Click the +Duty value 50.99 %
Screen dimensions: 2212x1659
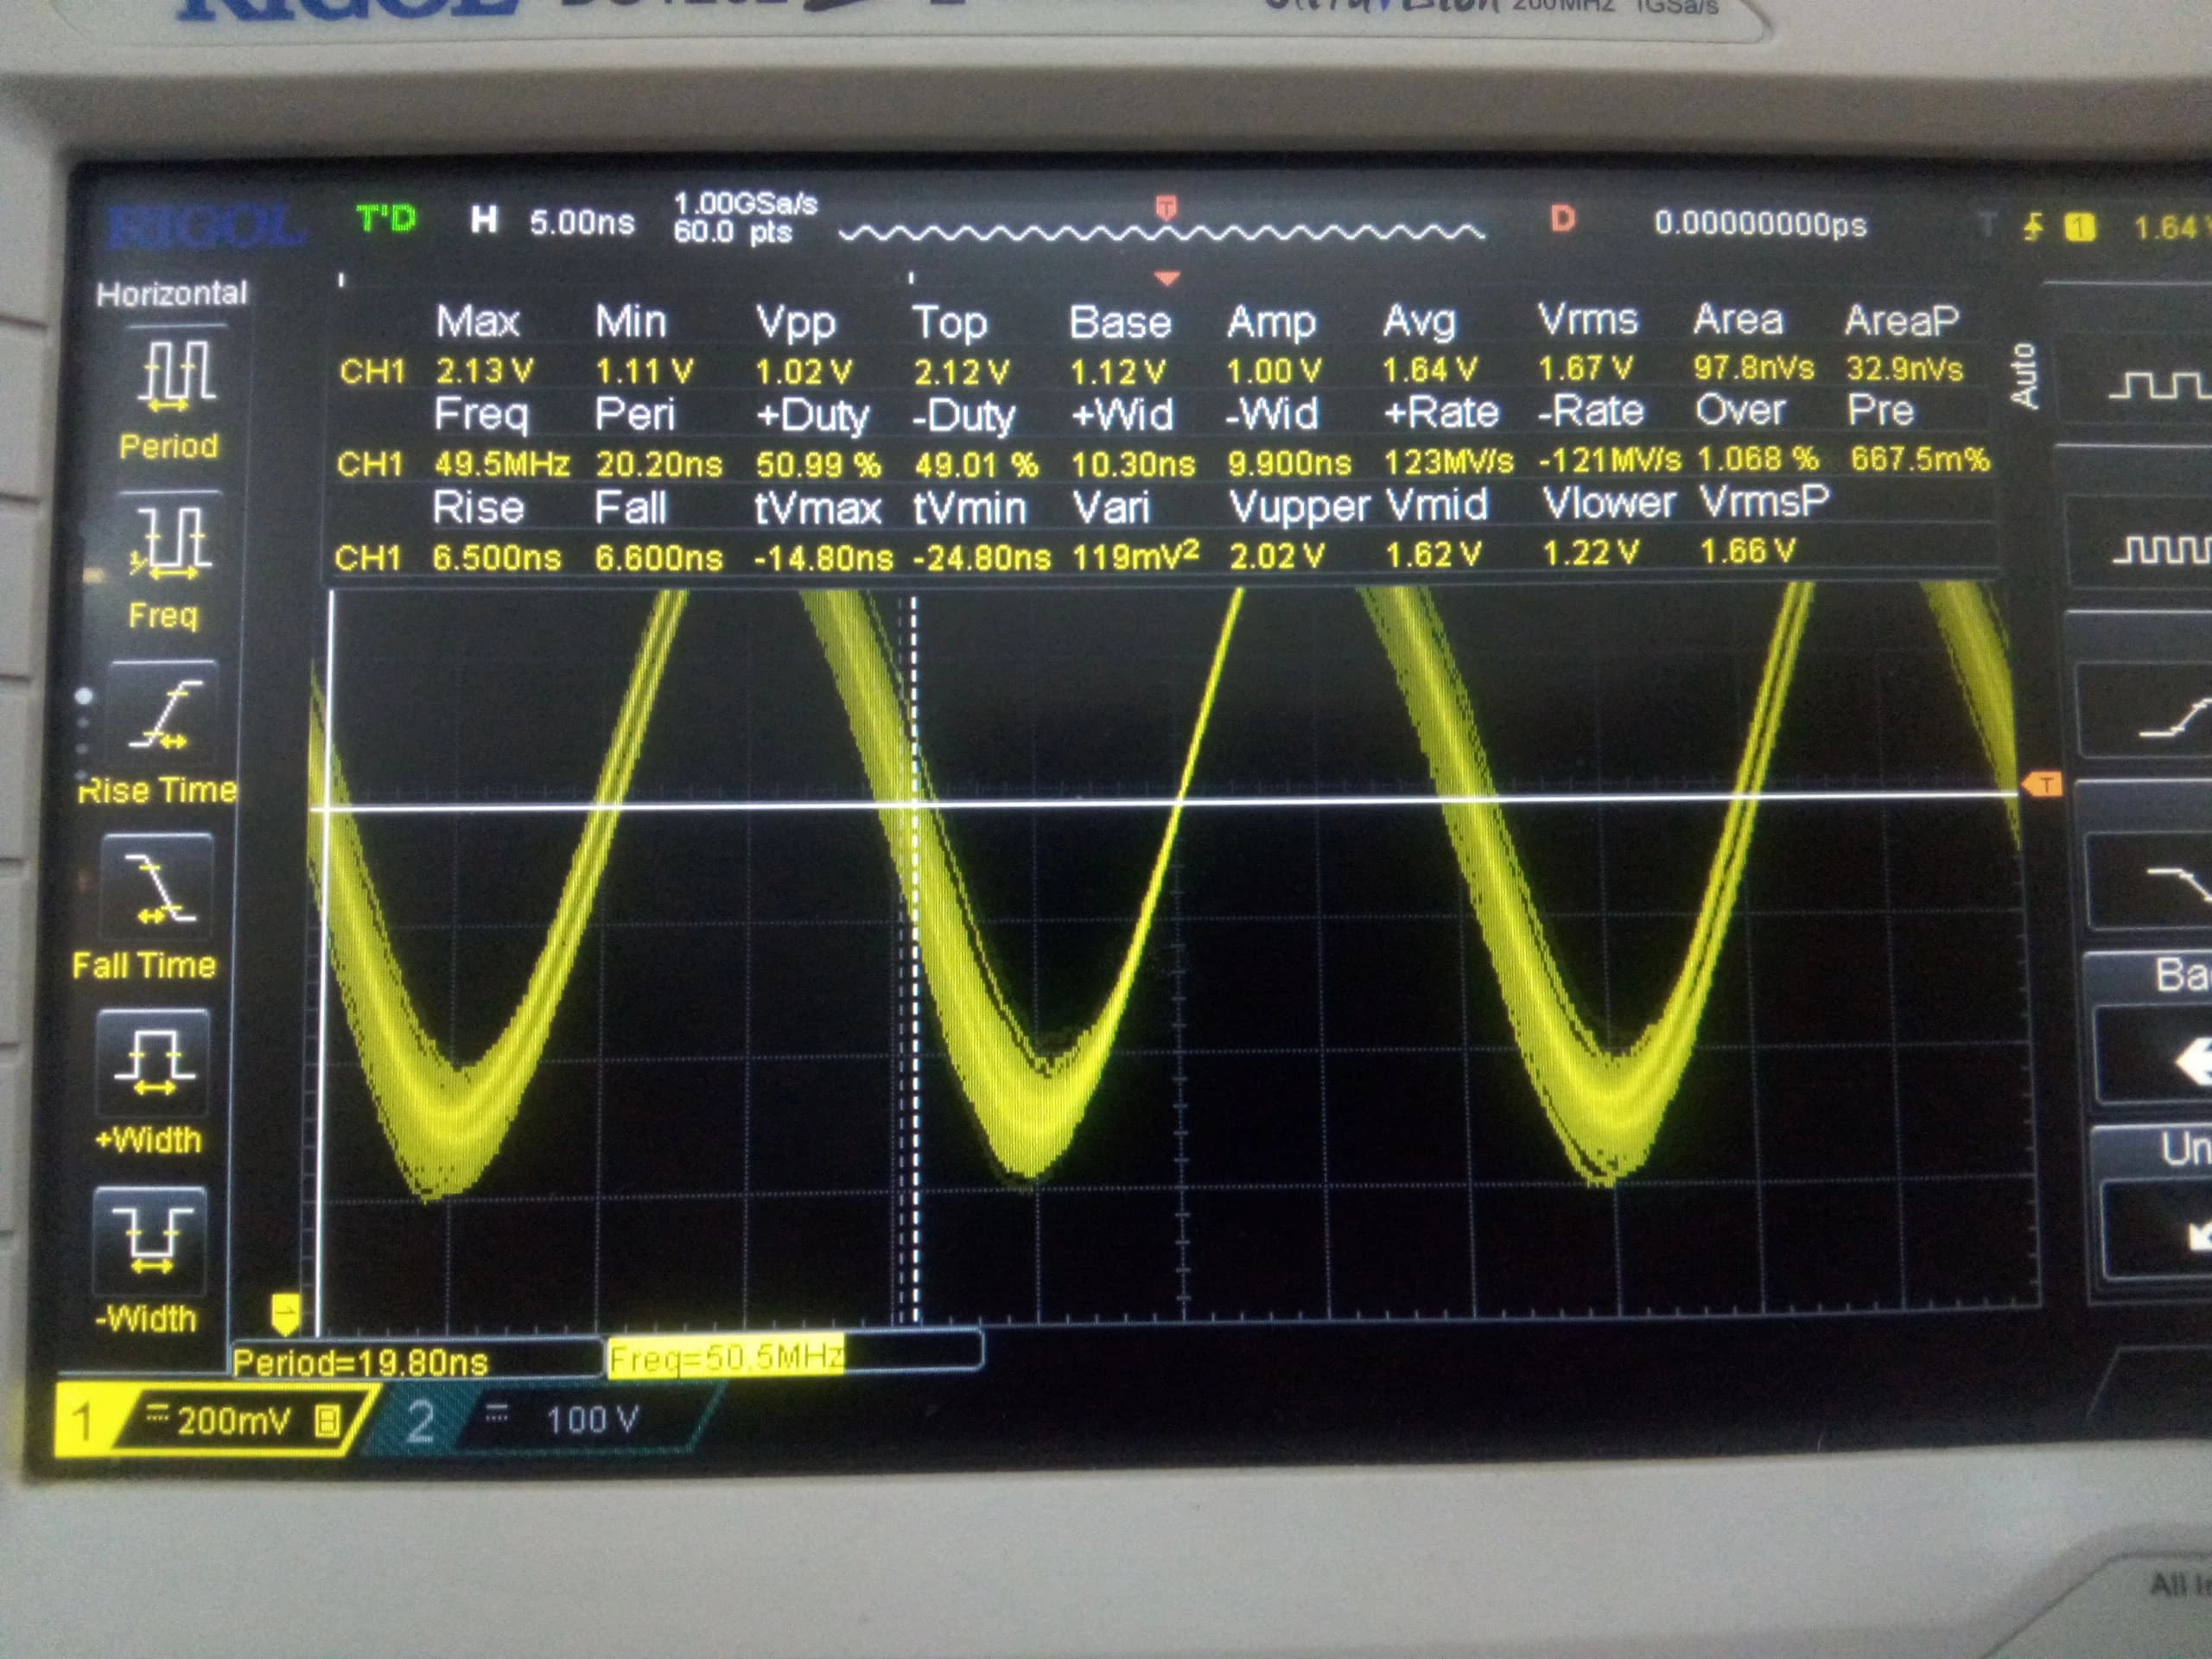(818, 464)
